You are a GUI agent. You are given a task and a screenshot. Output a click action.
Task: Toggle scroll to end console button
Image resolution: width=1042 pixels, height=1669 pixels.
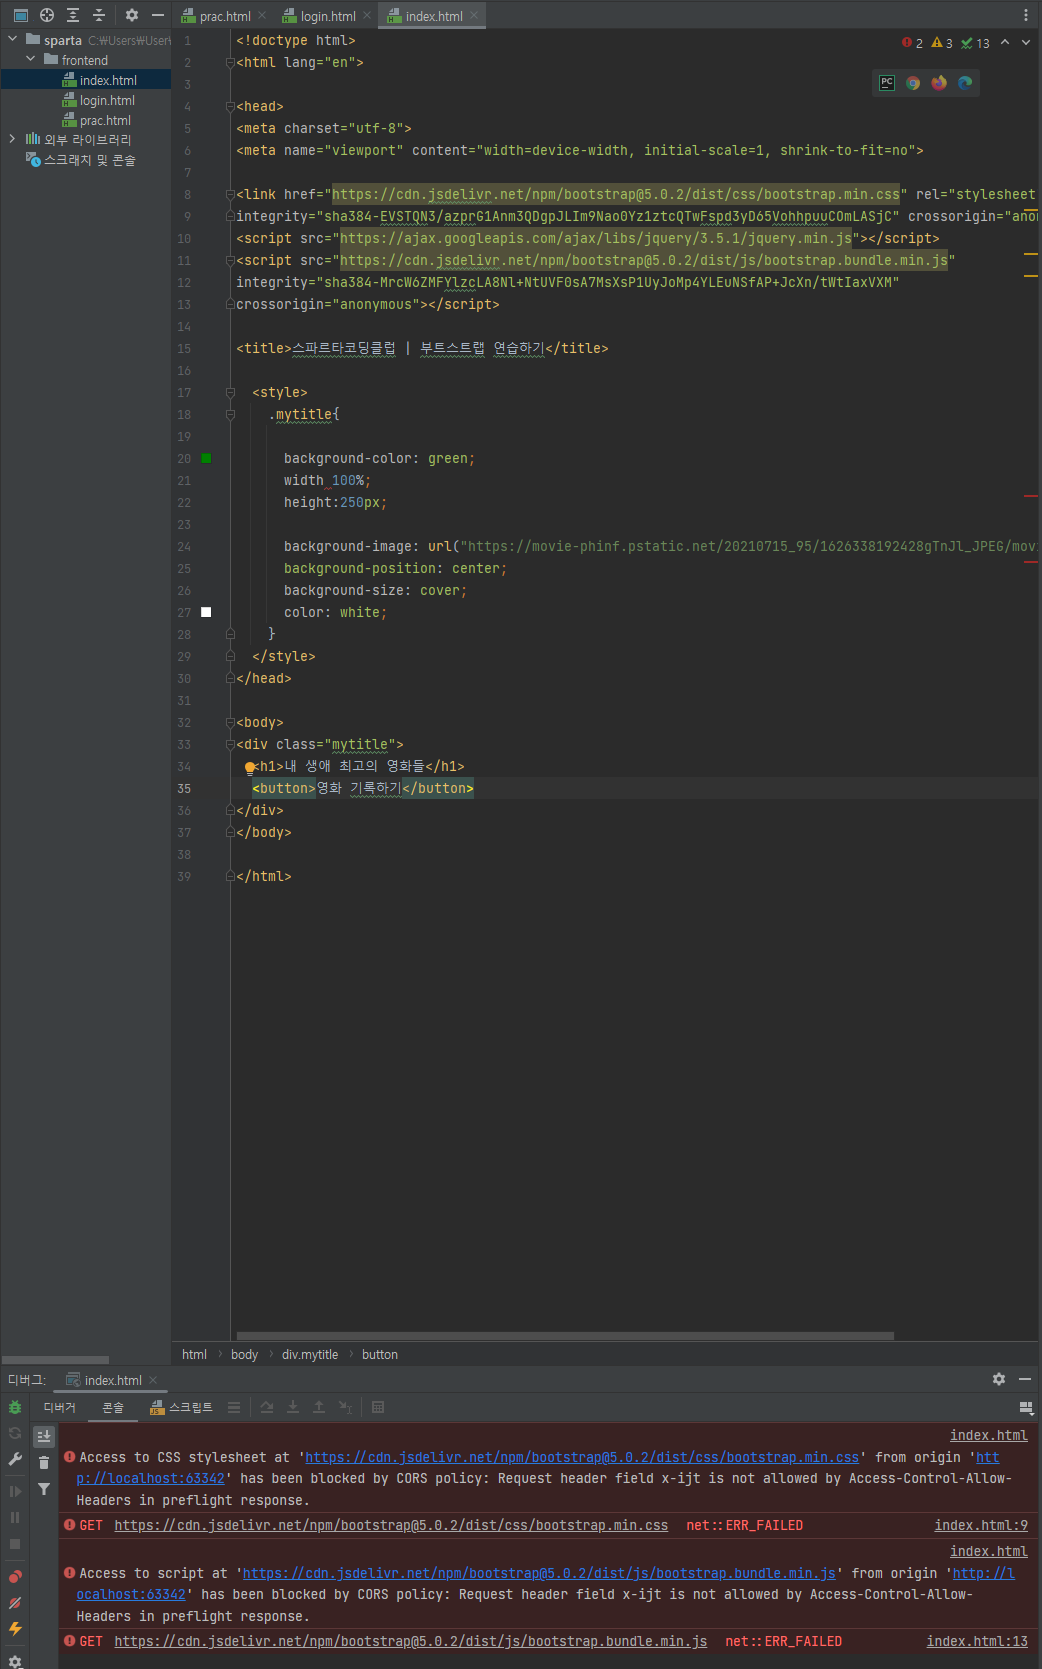tap(44, 1435)
